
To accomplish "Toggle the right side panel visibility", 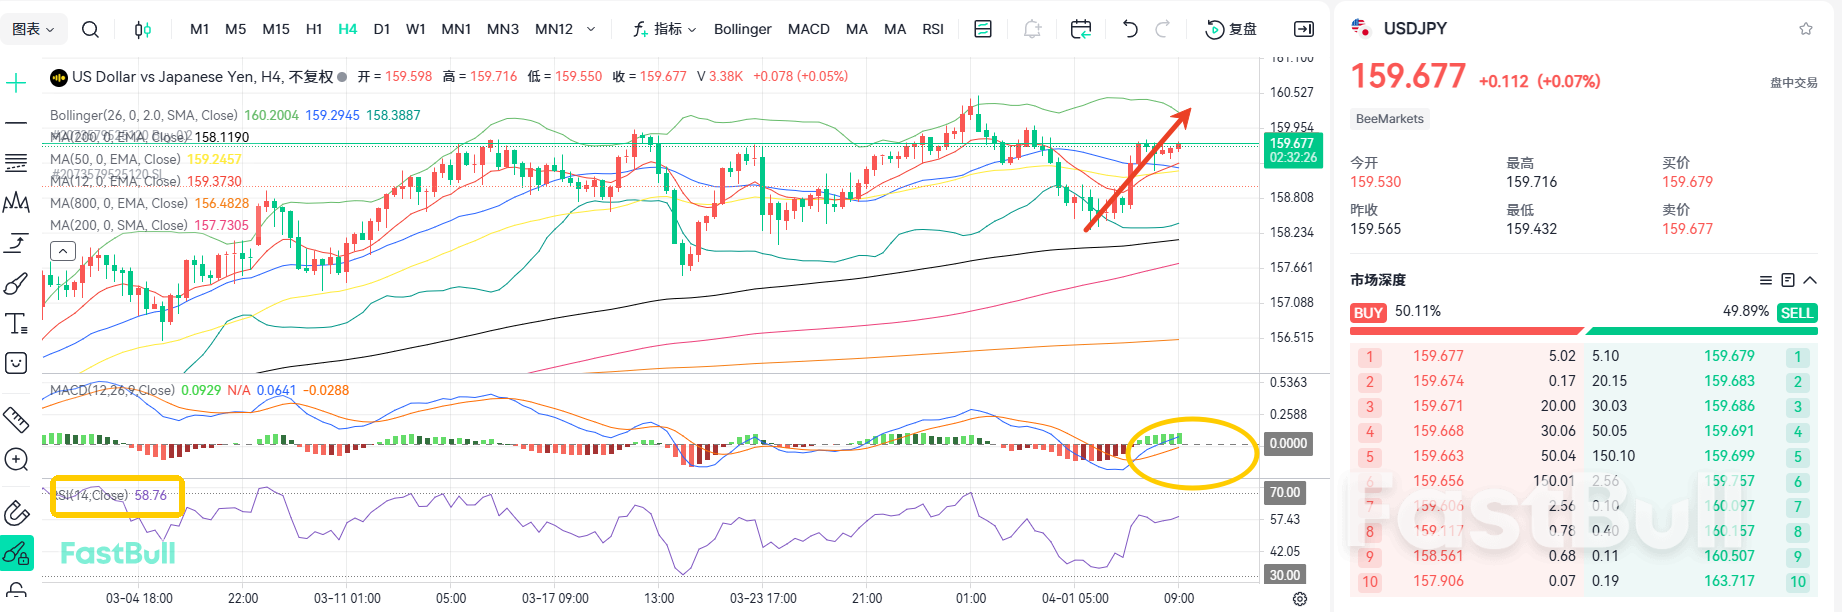I will coord(1304,29).
